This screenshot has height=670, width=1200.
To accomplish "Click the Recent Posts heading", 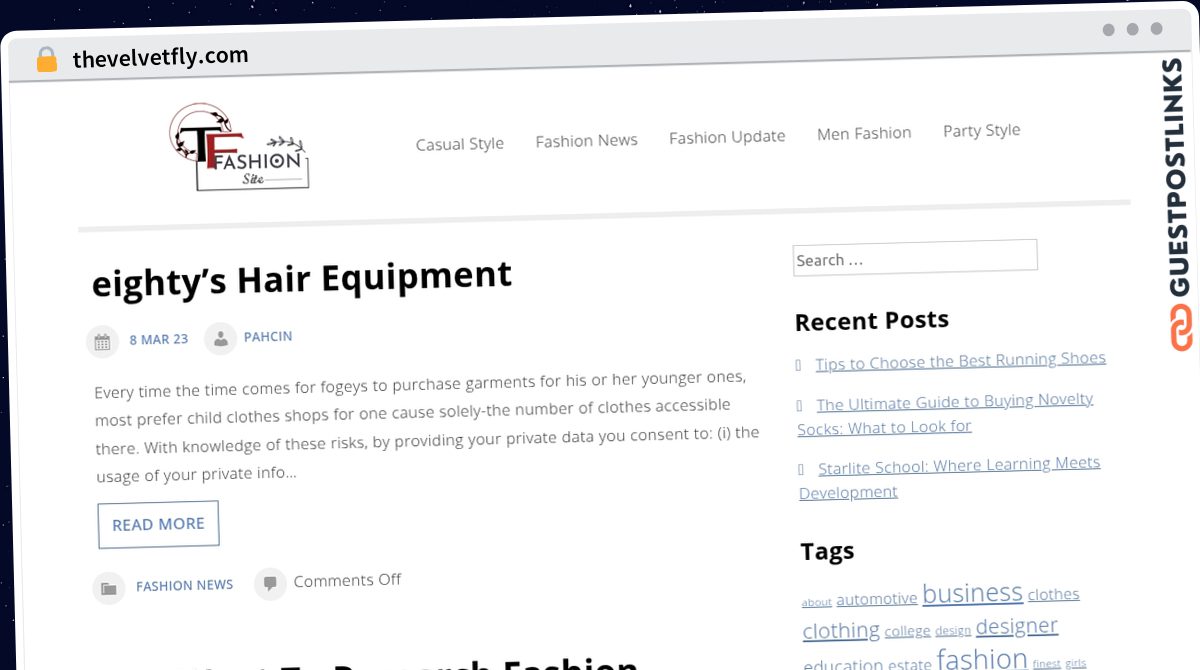I will [x=871, y=321].
